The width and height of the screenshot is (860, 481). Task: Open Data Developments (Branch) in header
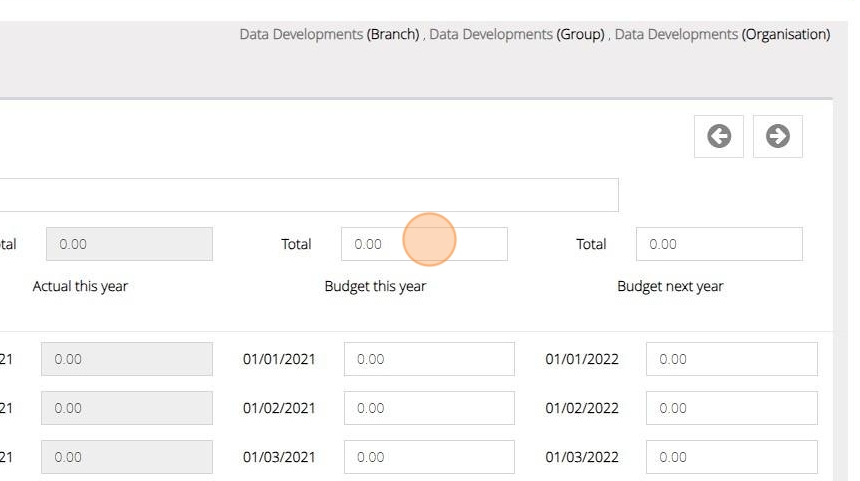click(x=329, y=34)
